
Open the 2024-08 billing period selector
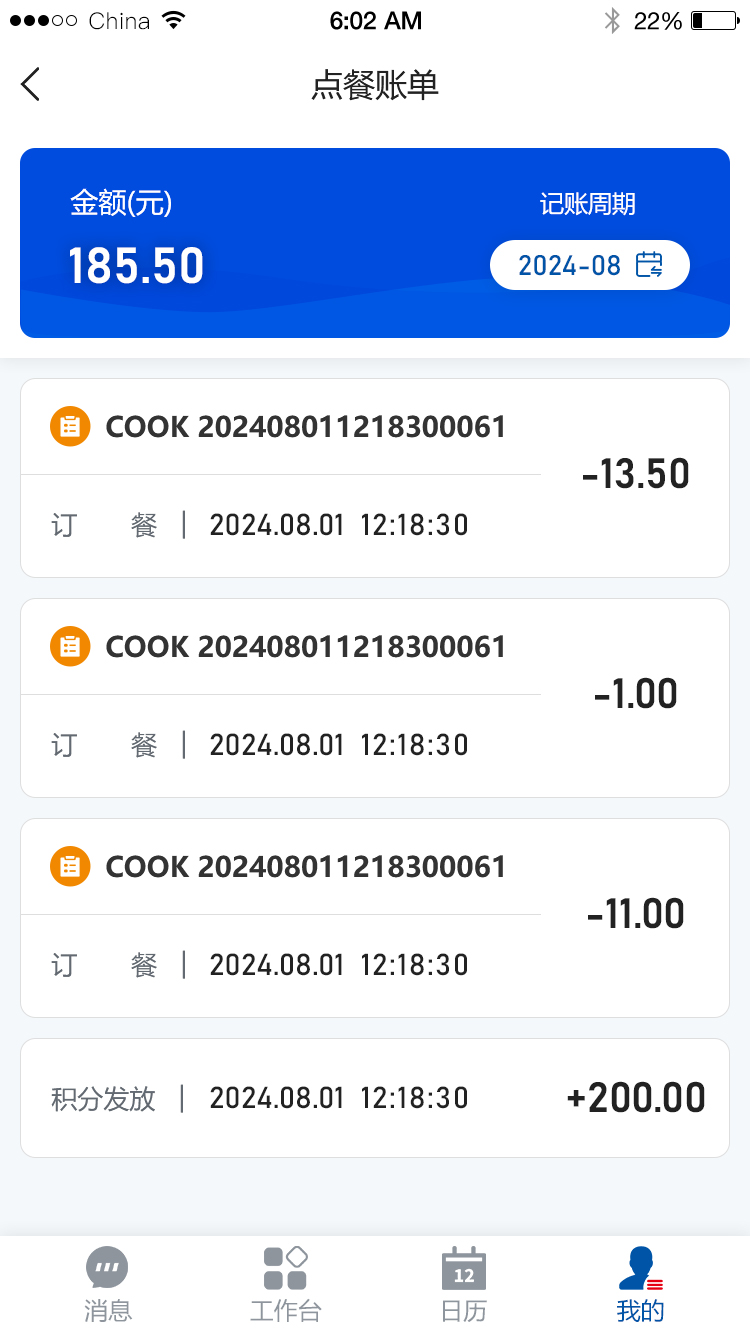tap(589, 265)
